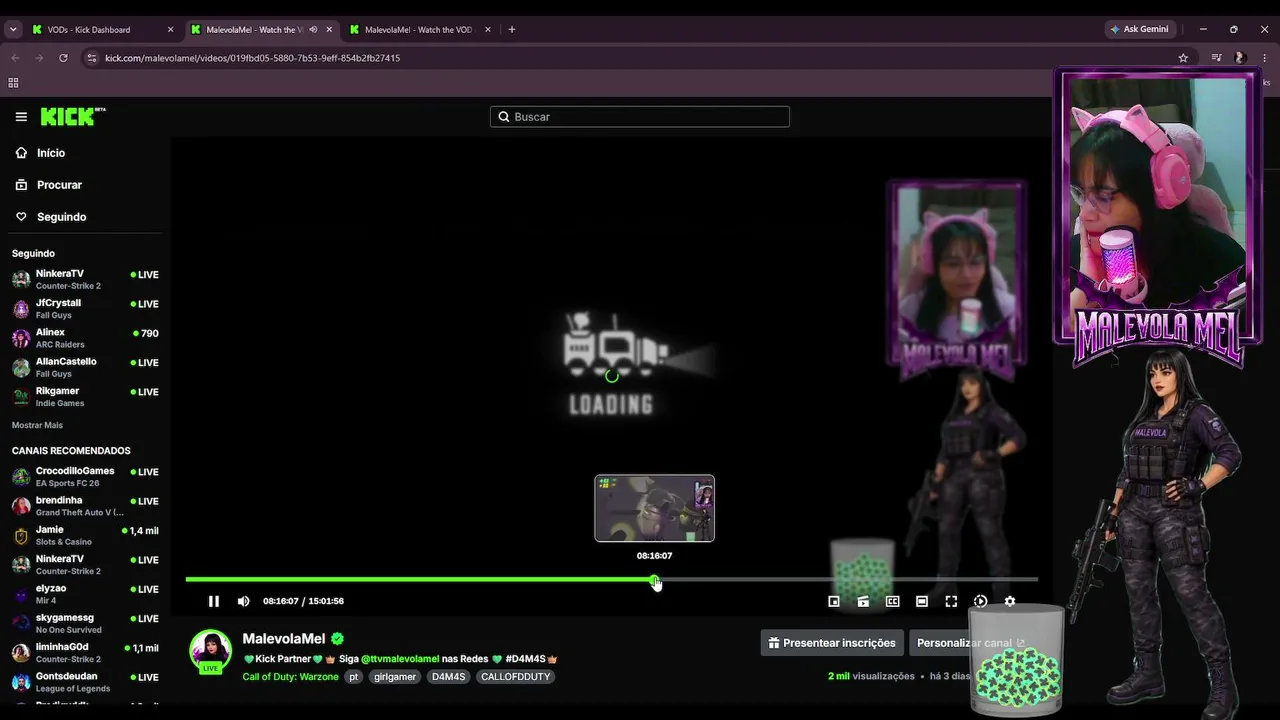The width and height of the screenshot is (1280, 720).
Task: Switch to third MalevolaMel VOD tab
Action: pyautogui.click(x=420, y=30)
